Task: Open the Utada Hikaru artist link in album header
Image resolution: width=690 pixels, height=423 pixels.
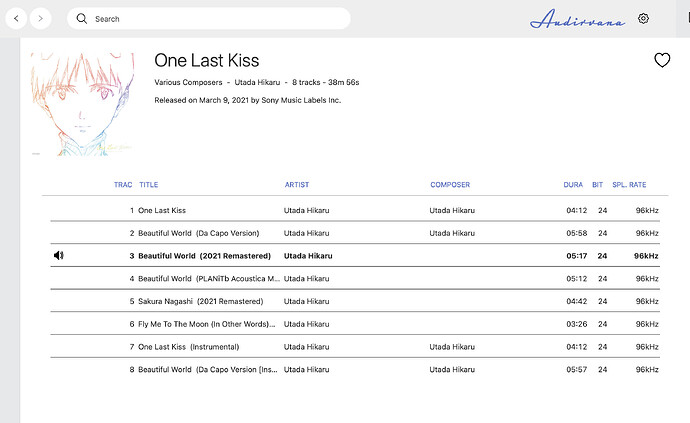Action: tap(257, 81)
